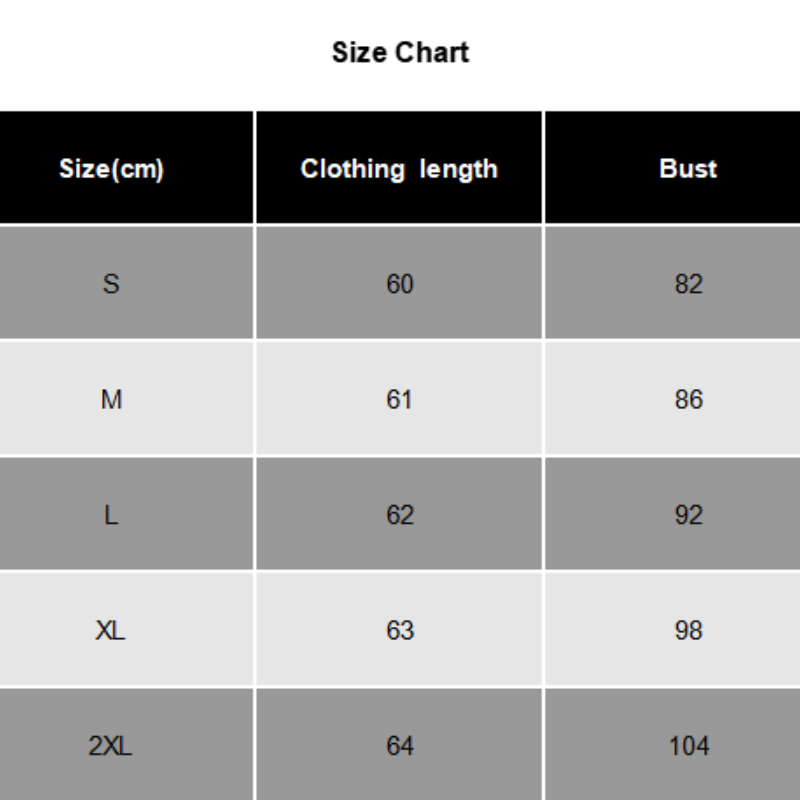
Task: Click clothing length value 60
Action: coord(399,284)
